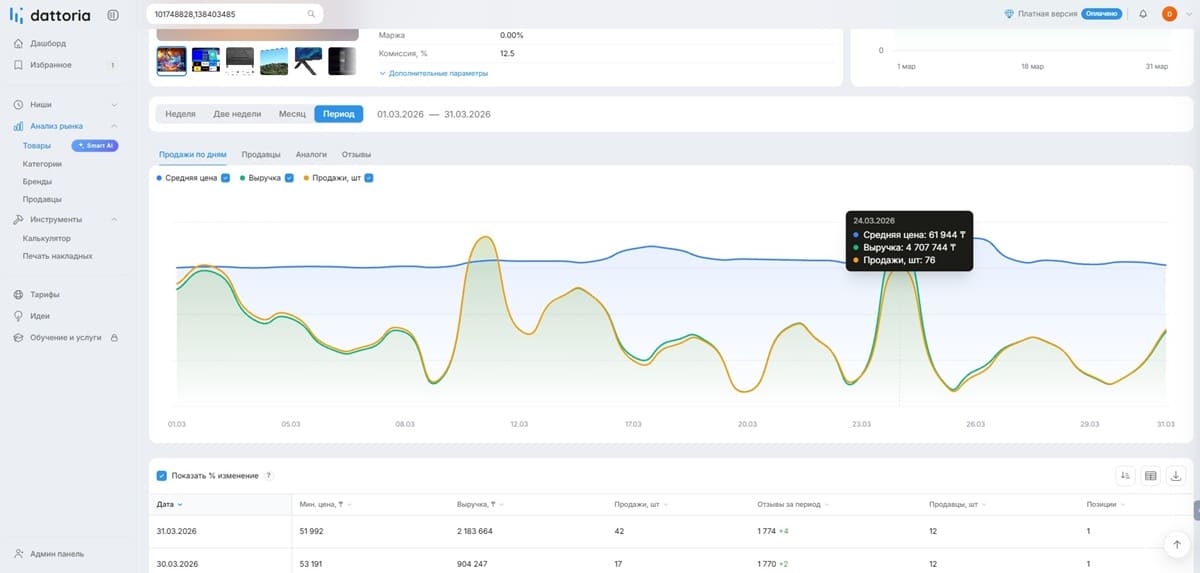Screen dimensions: 1200x573
Task: Select Период custom range button
Action: pyautogui.click(x=339, y=114)
